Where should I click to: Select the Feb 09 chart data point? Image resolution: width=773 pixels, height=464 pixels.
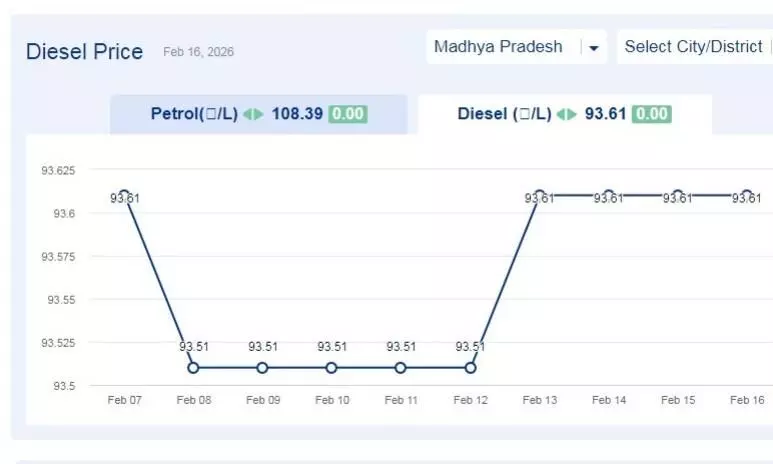[x=262, y=368]
